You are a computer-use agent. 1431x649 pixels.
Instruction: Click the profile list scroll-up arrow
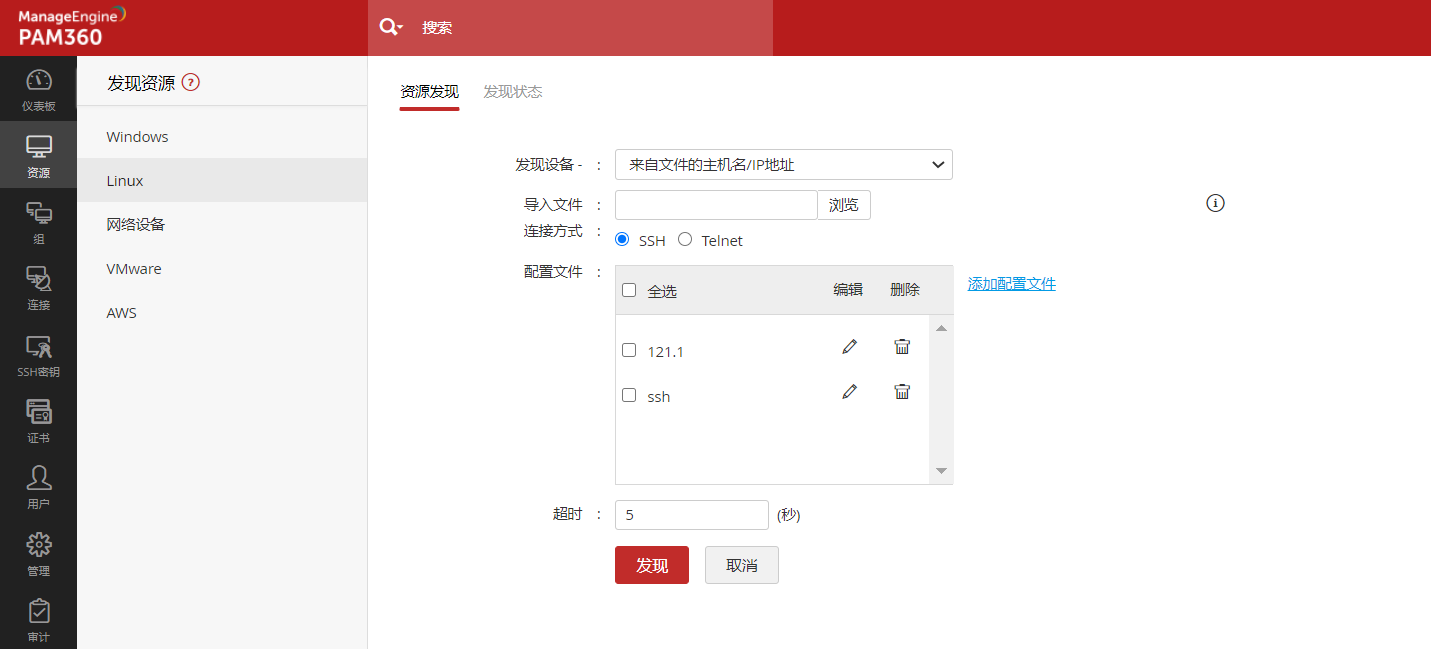941,328
